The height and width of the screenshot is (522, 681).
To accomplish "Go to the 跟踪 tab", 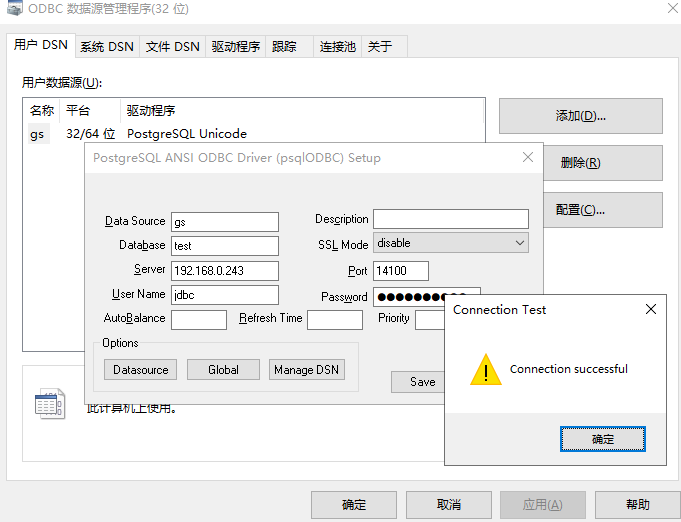I will coord(285,46).
